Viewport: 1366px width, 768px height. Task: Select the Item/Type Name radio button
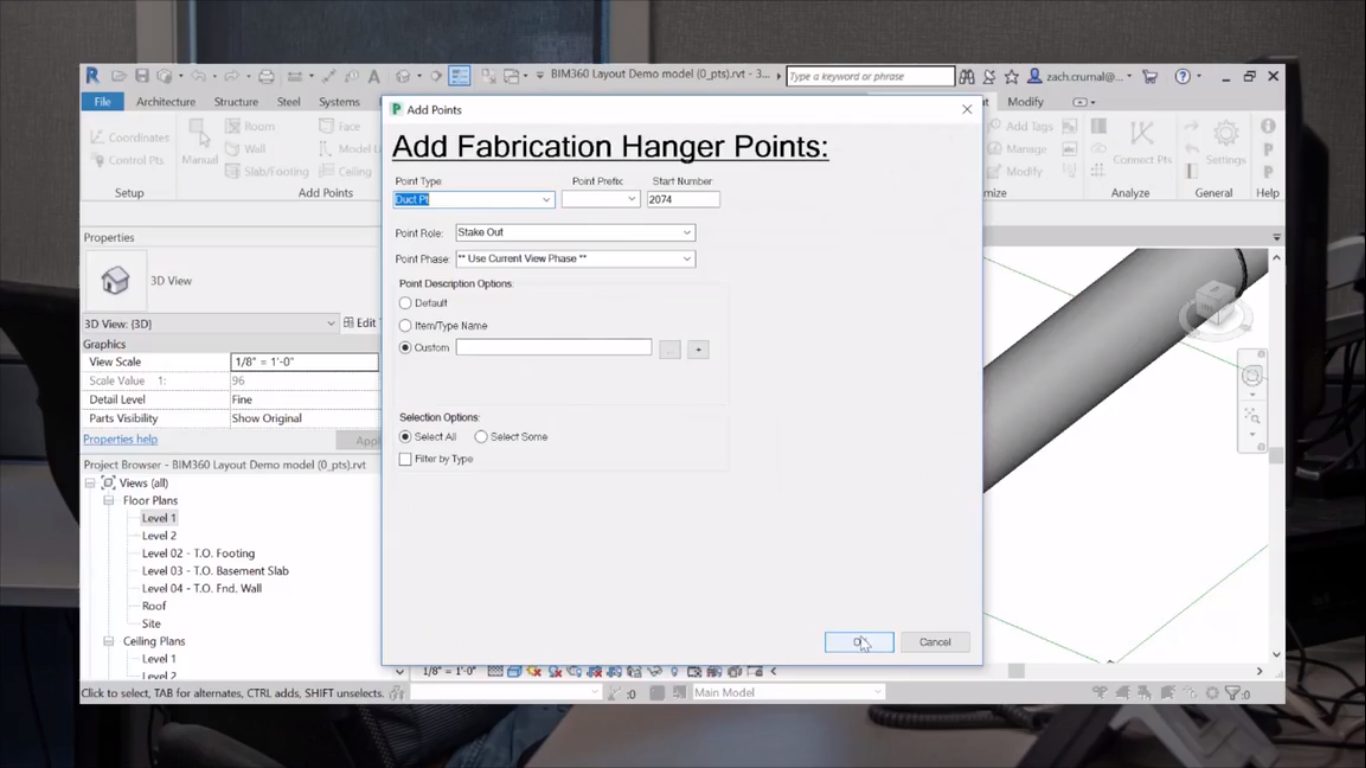click(405, 325)
